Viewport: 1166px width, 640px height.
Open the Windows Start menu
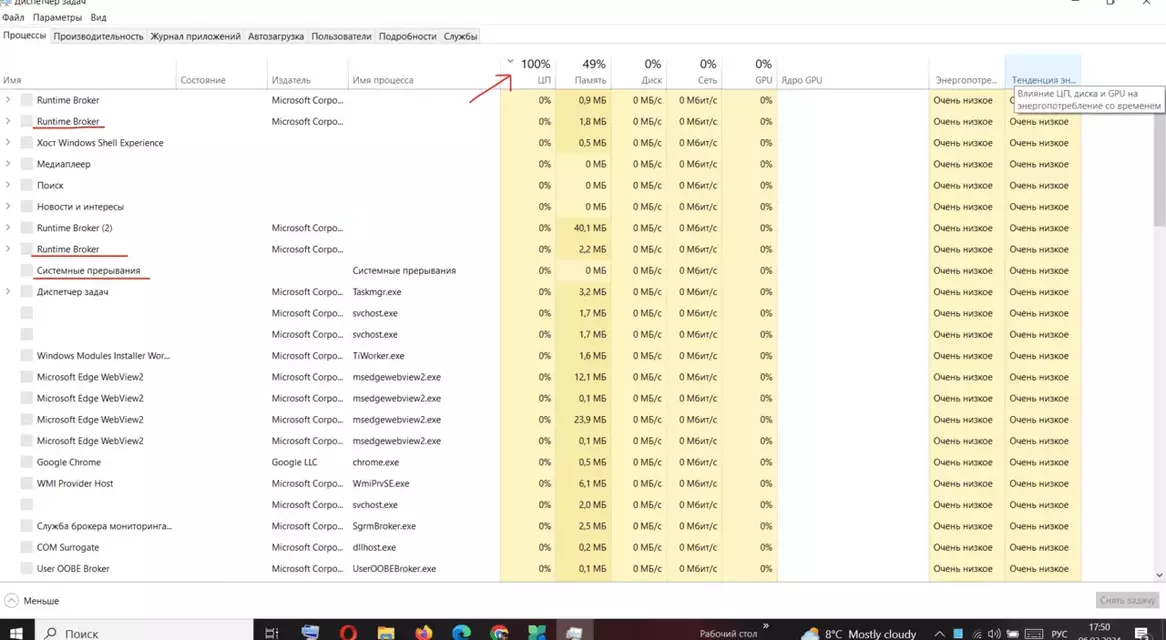click(x=16, y=633)
